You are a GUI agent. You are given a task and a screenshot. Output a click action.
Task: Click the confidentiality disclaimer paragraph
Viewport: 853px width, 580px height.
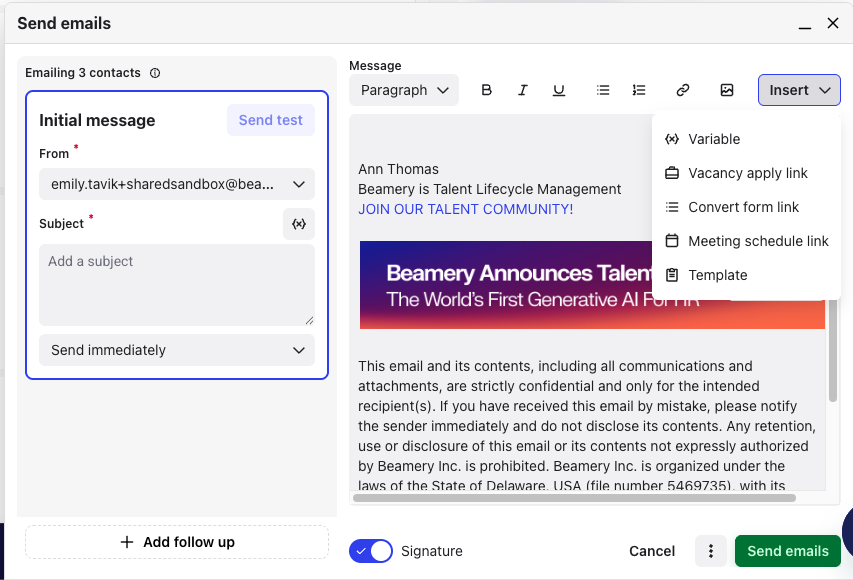point(586,425)
